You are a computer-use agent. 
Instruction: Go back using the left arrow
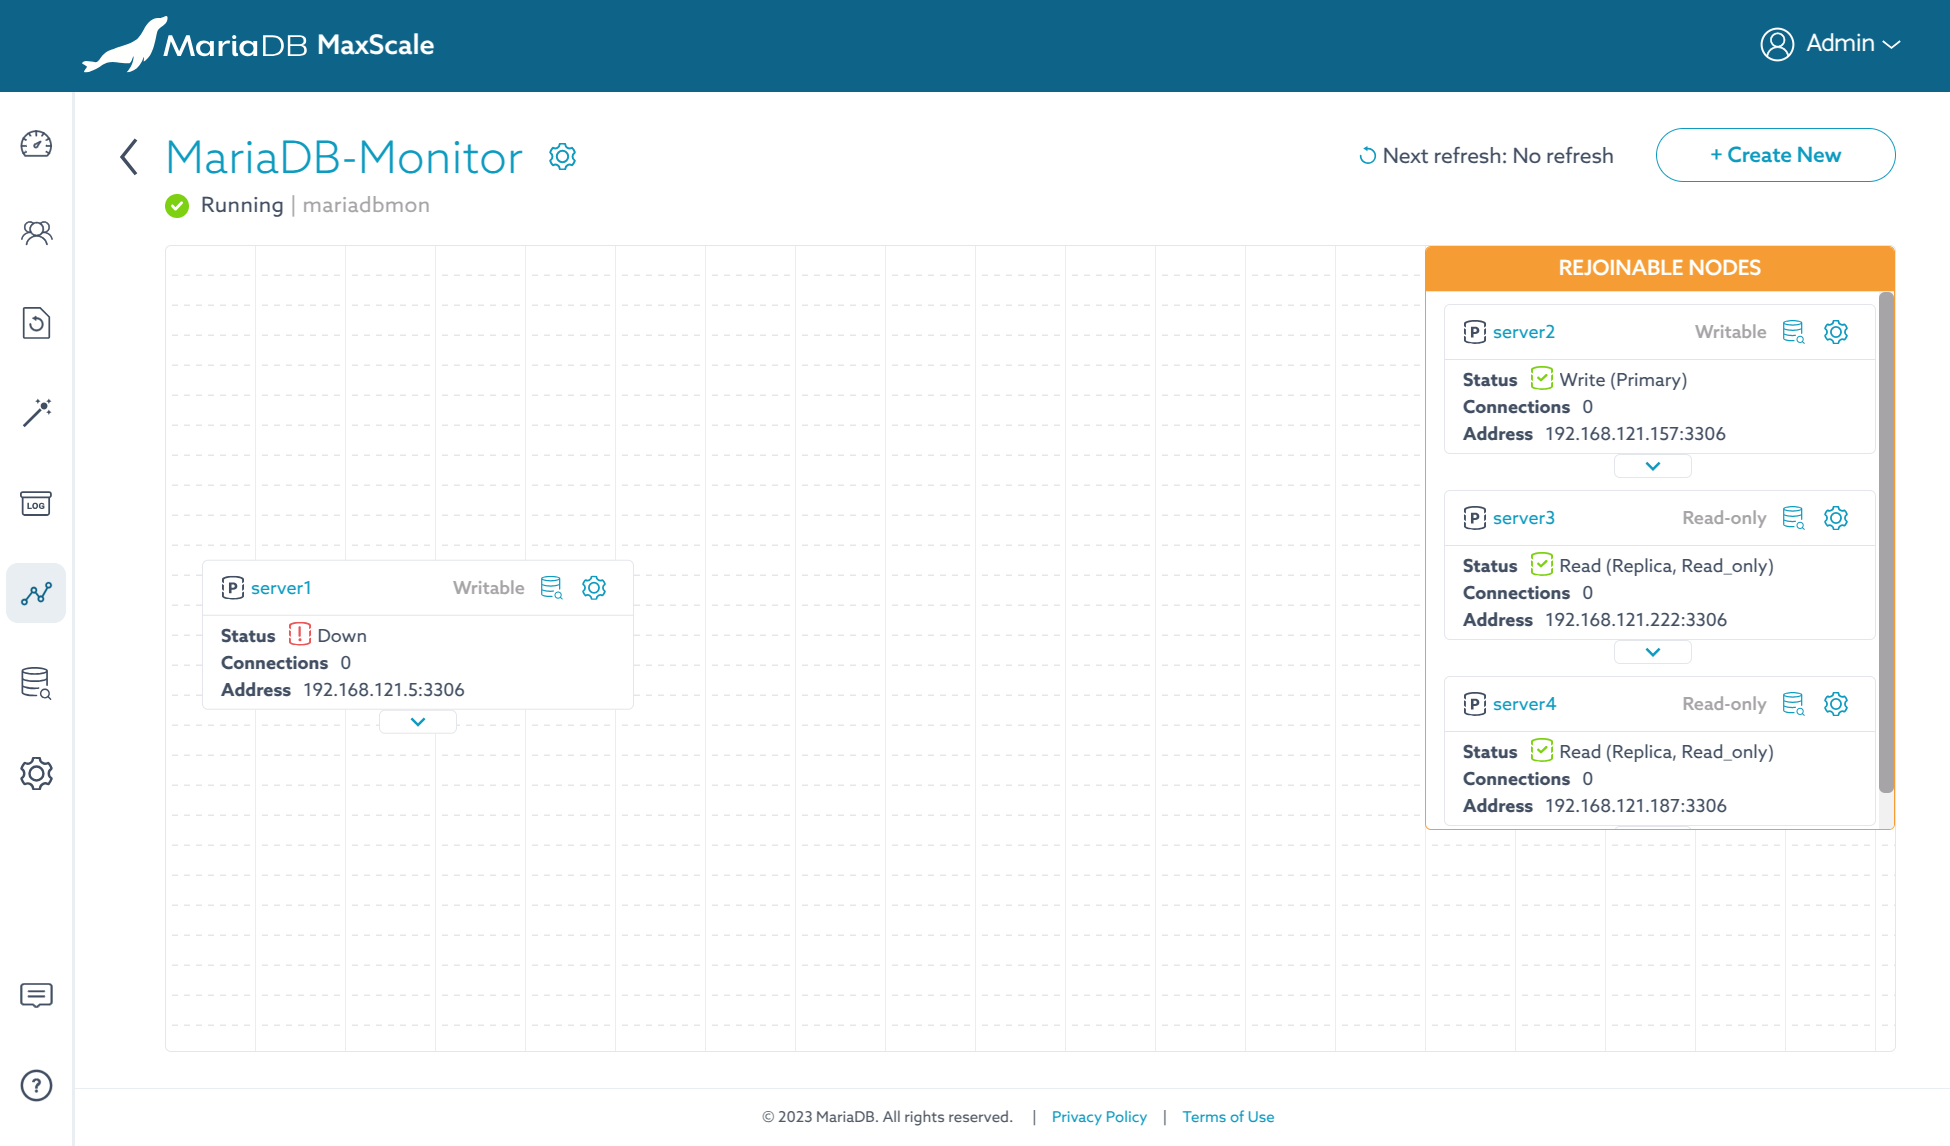point(129,157)
